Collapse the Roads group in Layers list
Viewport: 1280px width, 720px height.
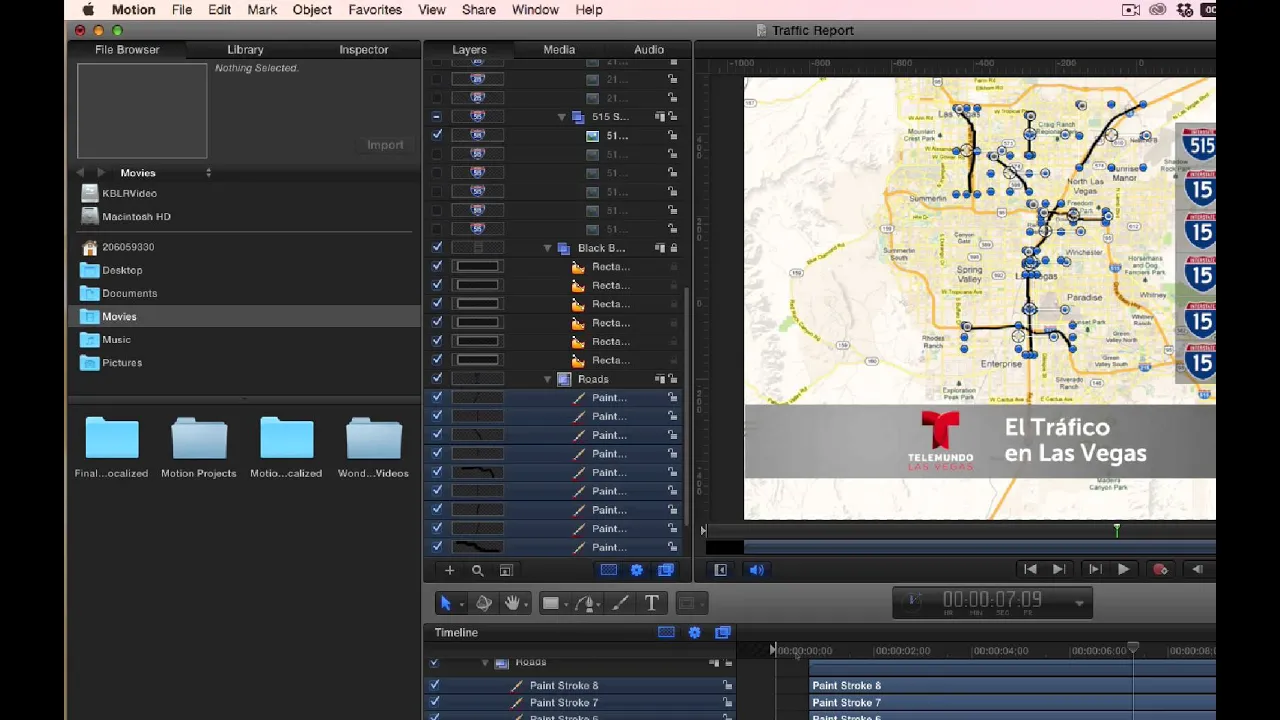click(x=548, y=379)
